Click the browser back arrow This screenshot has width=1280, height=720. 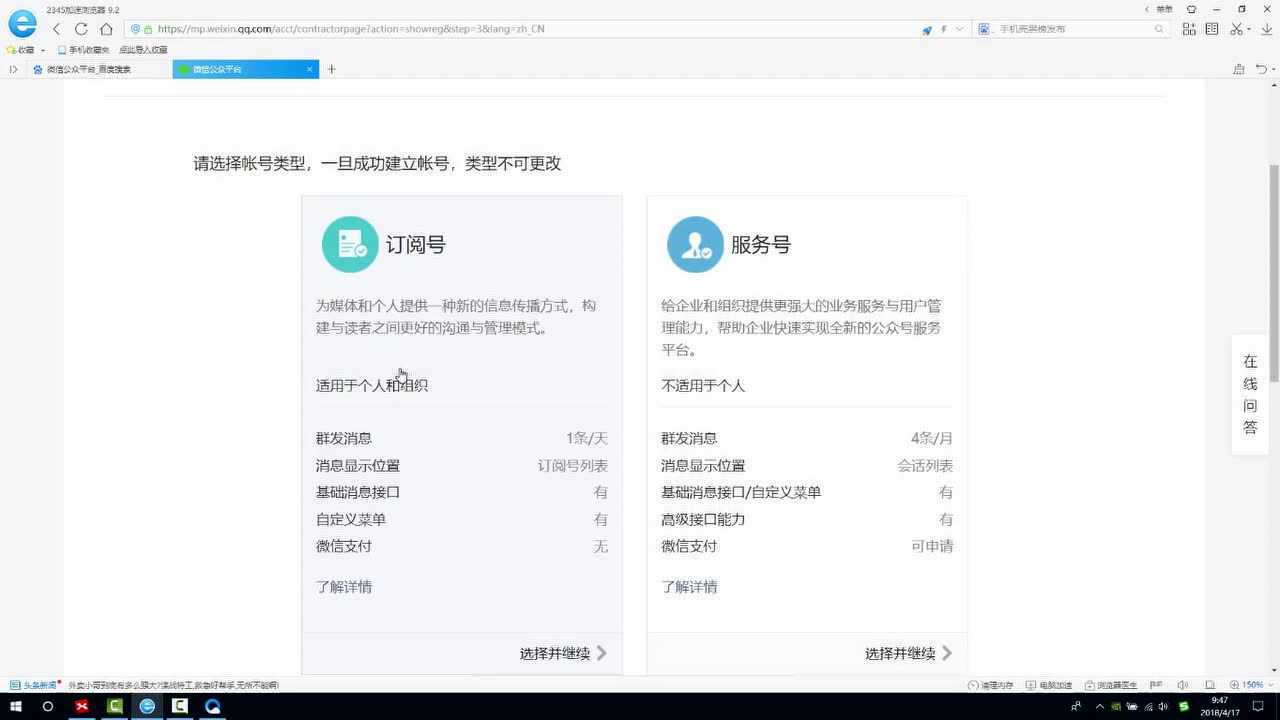tap(57, 29)
